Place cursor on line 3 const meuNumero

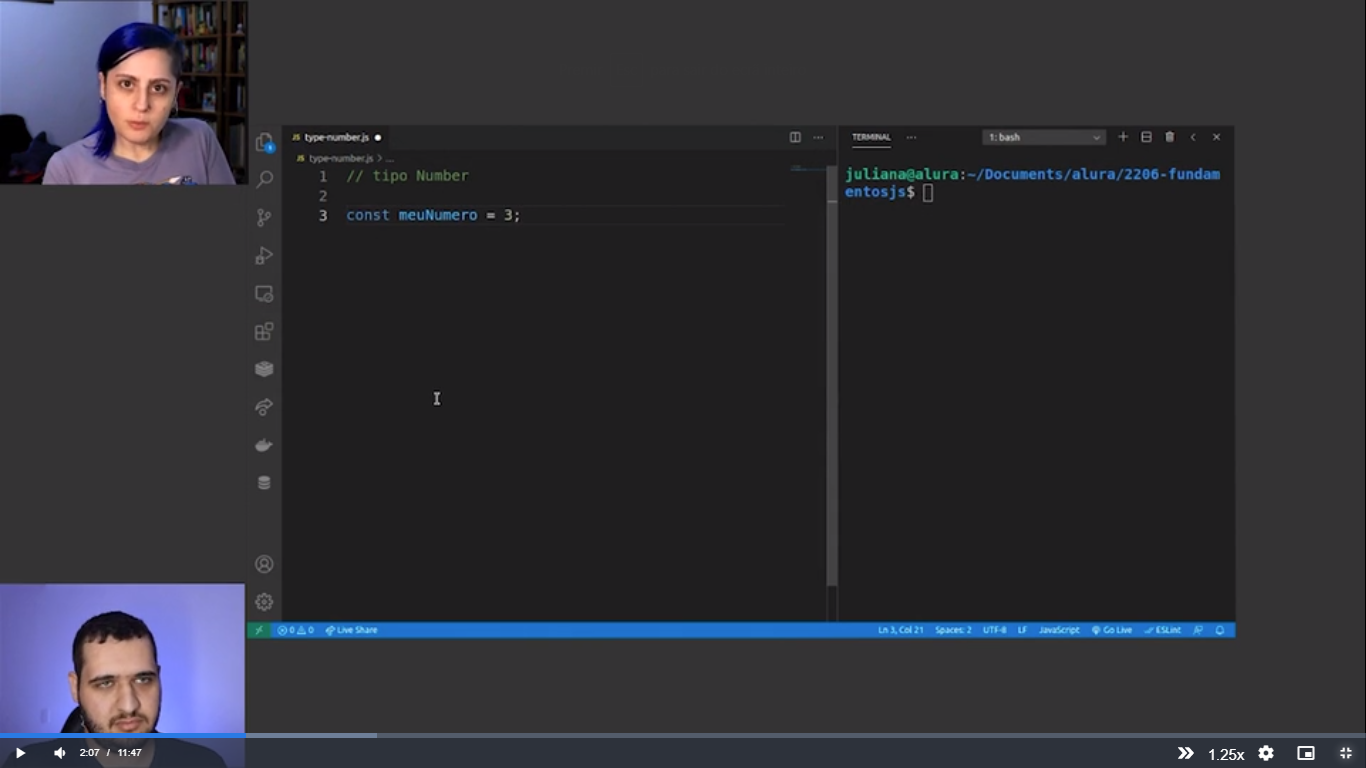[433, 215]
